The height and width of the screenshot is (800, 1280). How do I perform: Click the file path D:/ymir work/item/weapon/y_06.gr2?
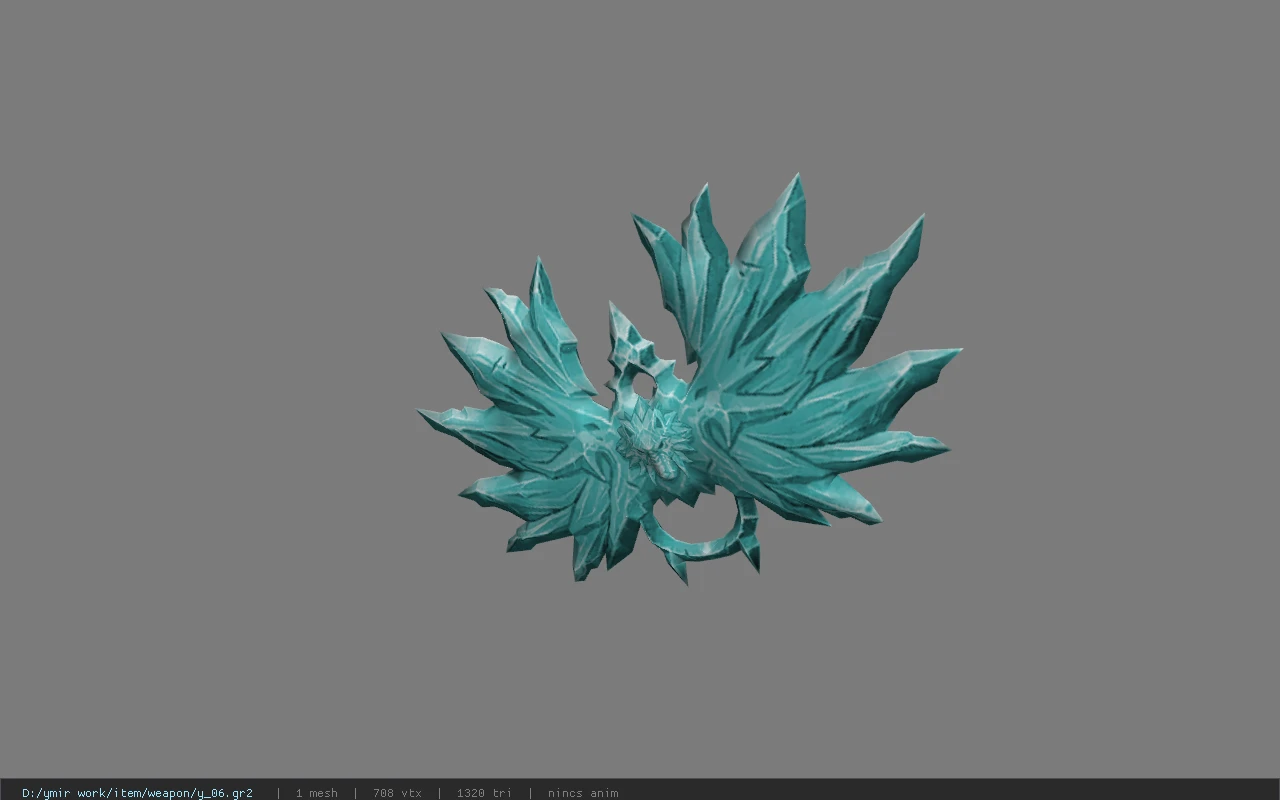coord(137,793)
